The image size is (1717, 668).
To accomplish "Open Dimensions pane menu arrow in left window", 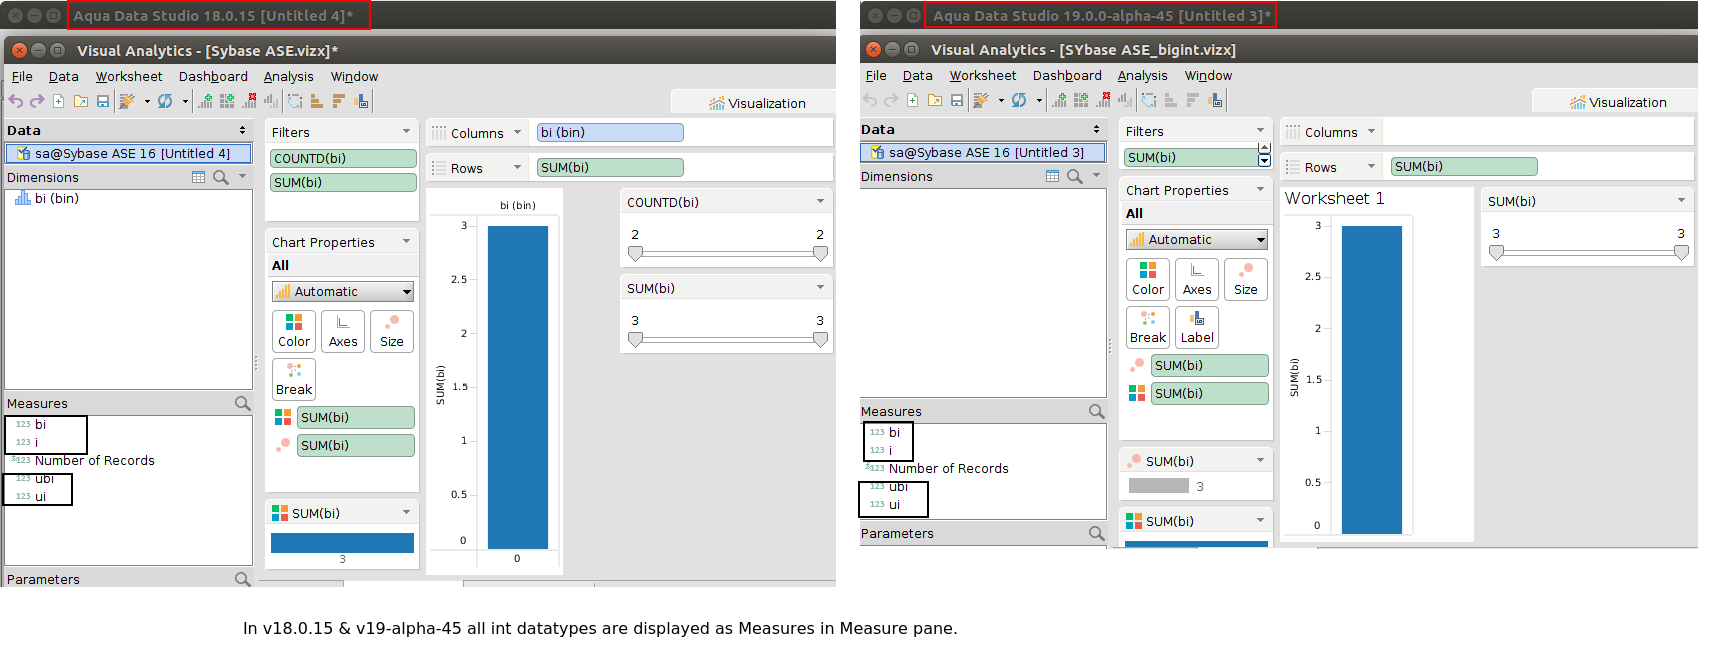I will pos(243,177).
